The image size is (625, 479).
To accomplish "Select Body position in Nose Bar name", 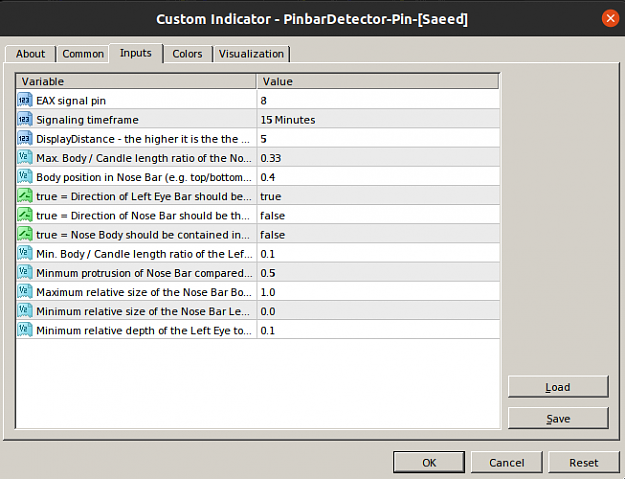I will (144, 177).
